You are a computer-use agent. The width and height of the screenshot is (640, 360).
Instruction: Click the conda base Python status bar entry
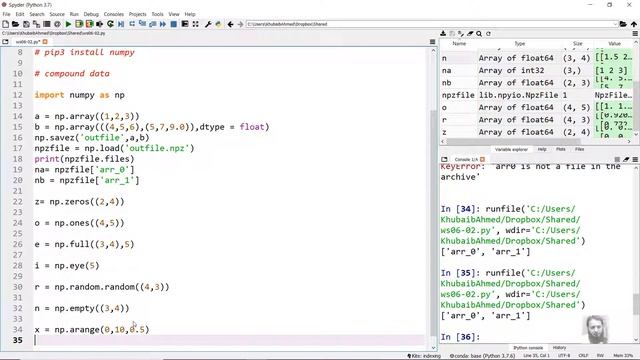(x=482, y=356)
